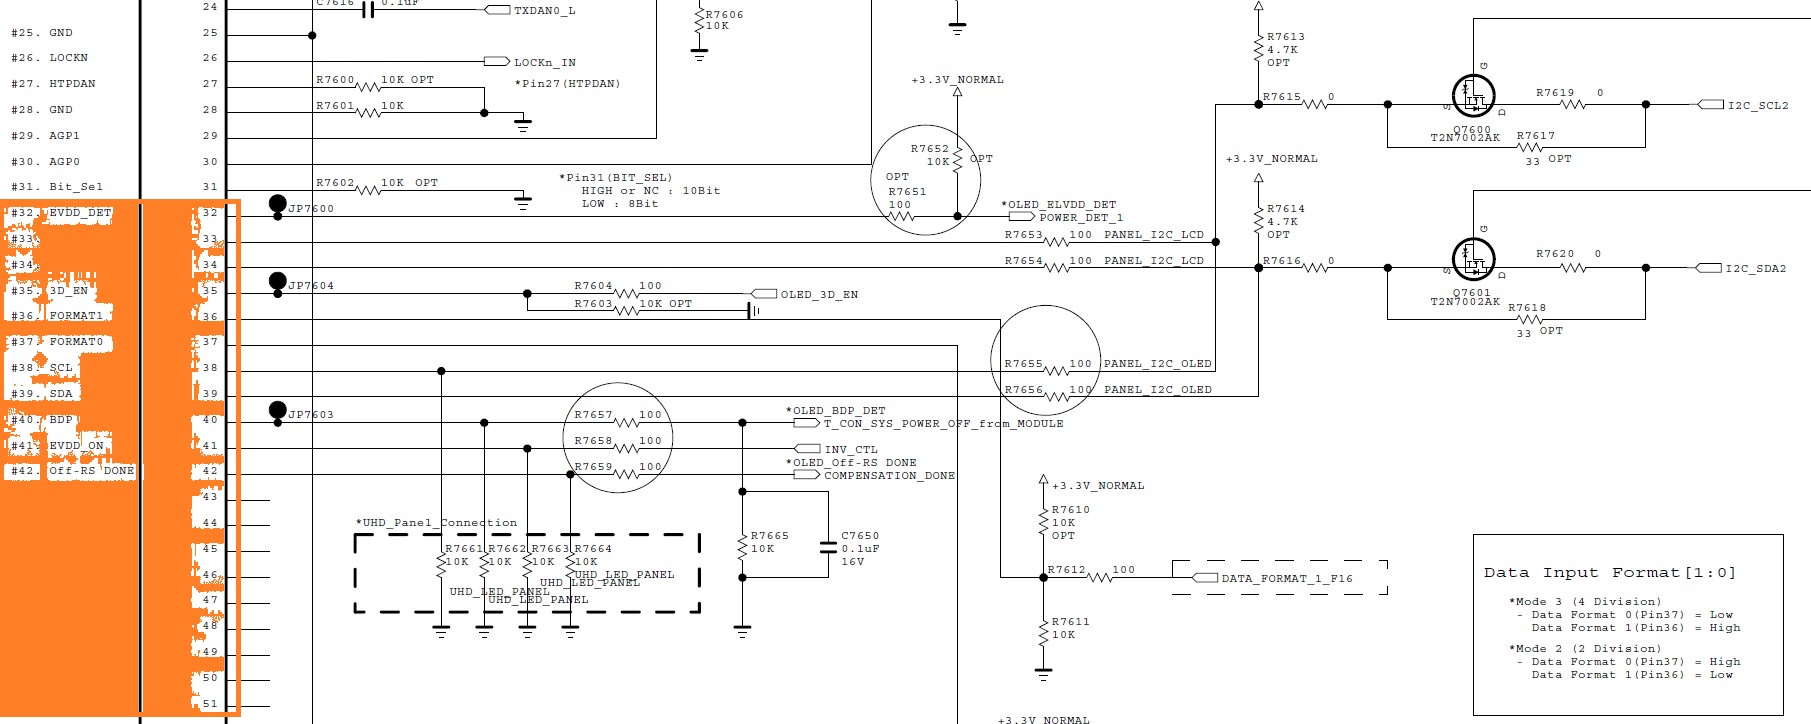Viewport: 1811px width, 724px height.
Task: Click the R7665 10K resistor symbol
Action: pyautogui.click(x=742, y=547)
